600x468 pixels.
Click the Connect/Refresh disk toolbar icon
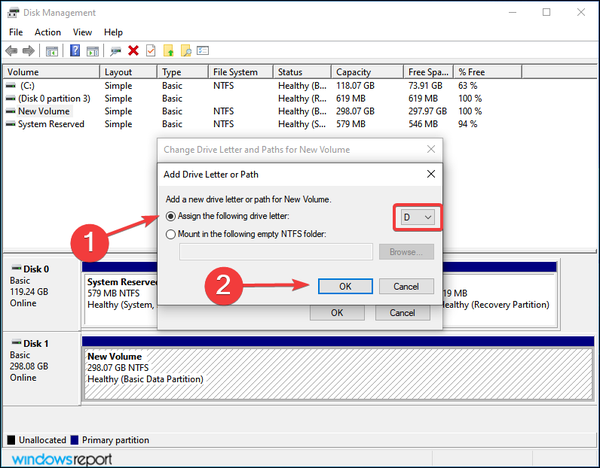[115, 51]
